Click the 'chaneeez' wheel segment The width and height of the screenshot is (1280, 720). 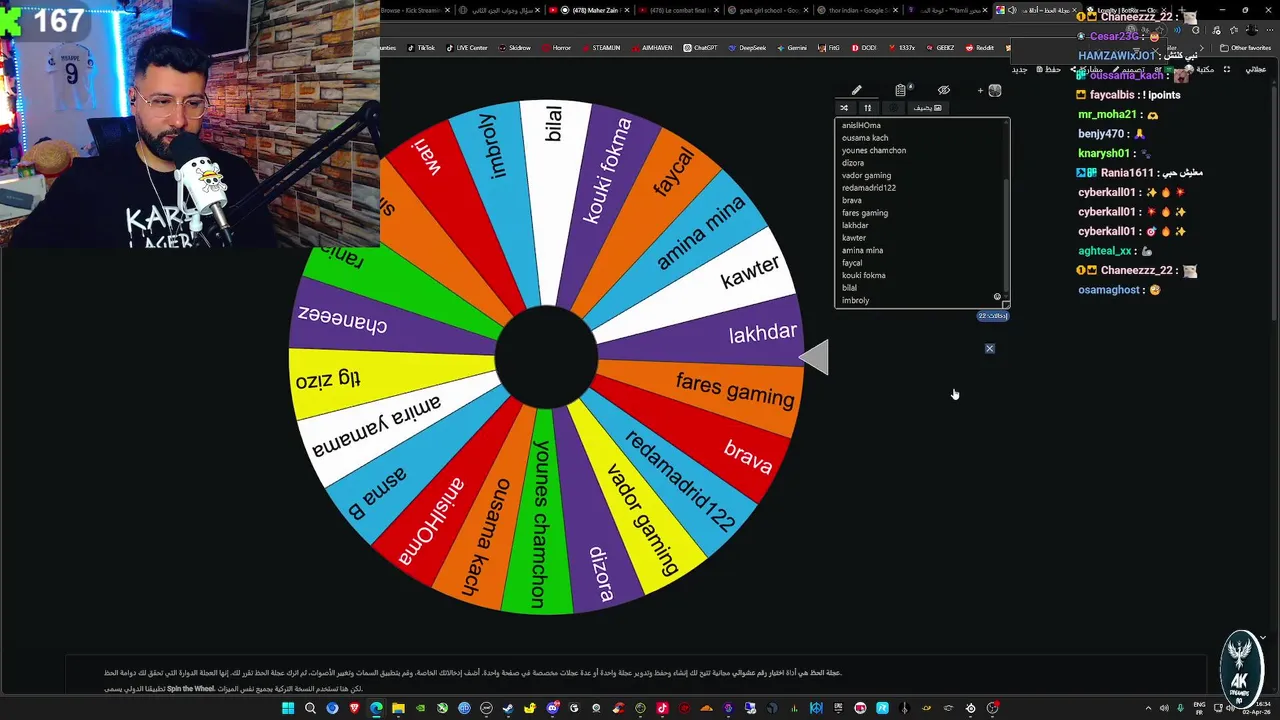[342, 320]
